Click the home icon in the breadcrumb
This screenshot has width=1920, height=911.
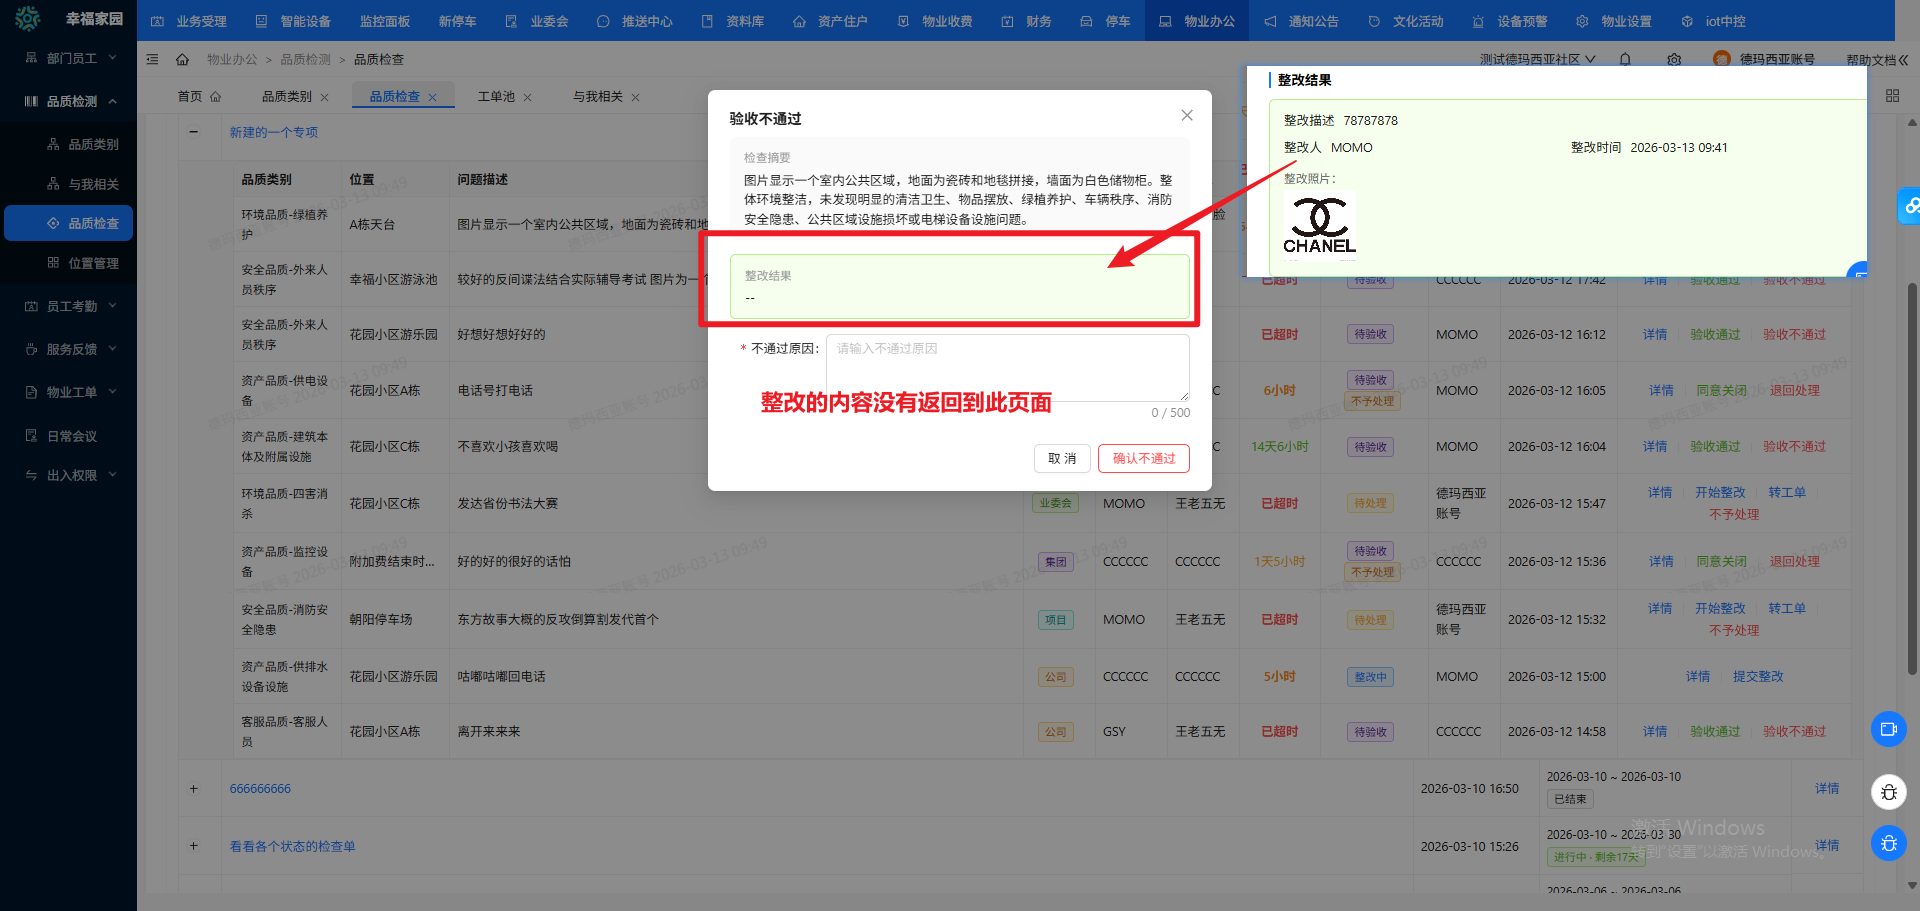(182, 59)
